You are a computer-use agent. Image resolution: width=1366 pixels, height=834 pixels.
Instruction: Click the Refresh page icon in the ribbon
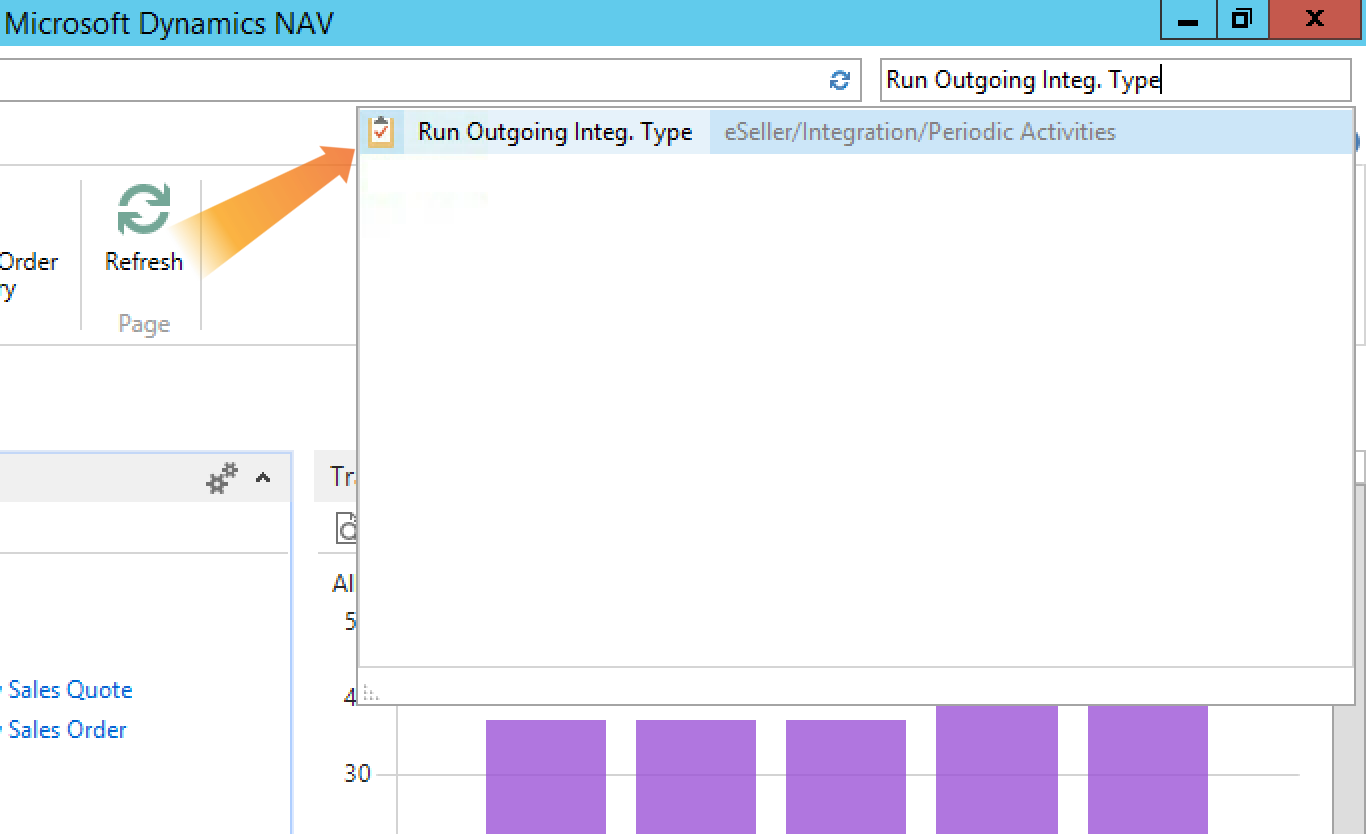pos(144,209)
